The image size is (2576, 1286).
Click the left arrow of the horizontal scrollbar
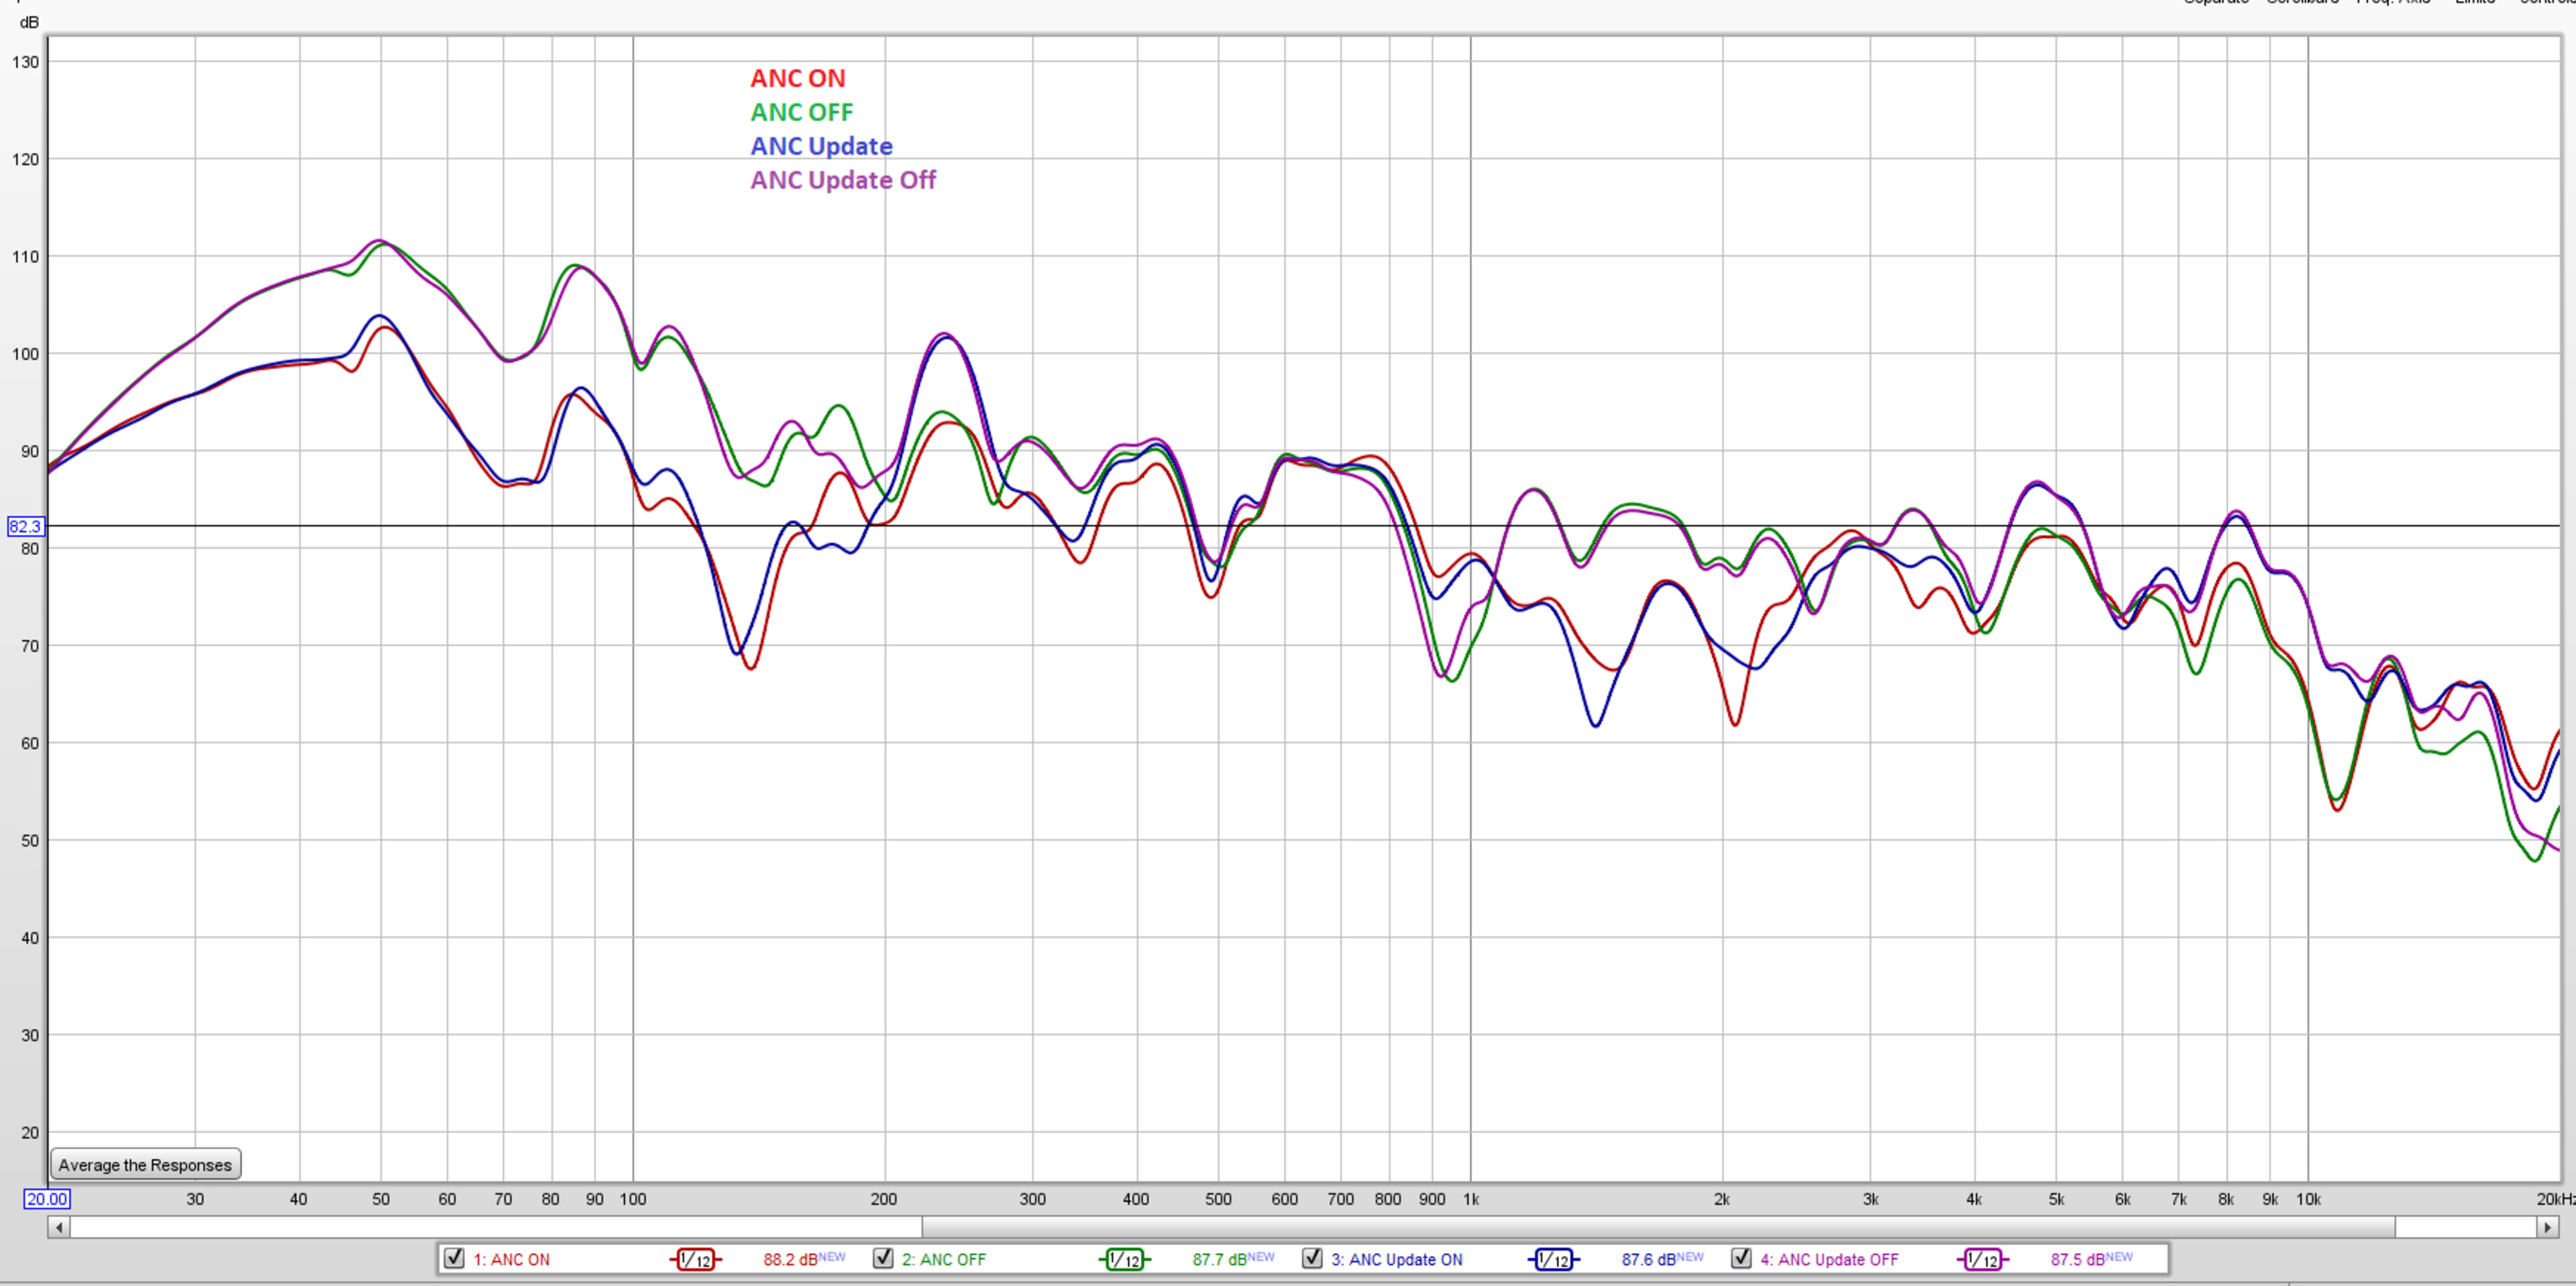point(59,1227)
